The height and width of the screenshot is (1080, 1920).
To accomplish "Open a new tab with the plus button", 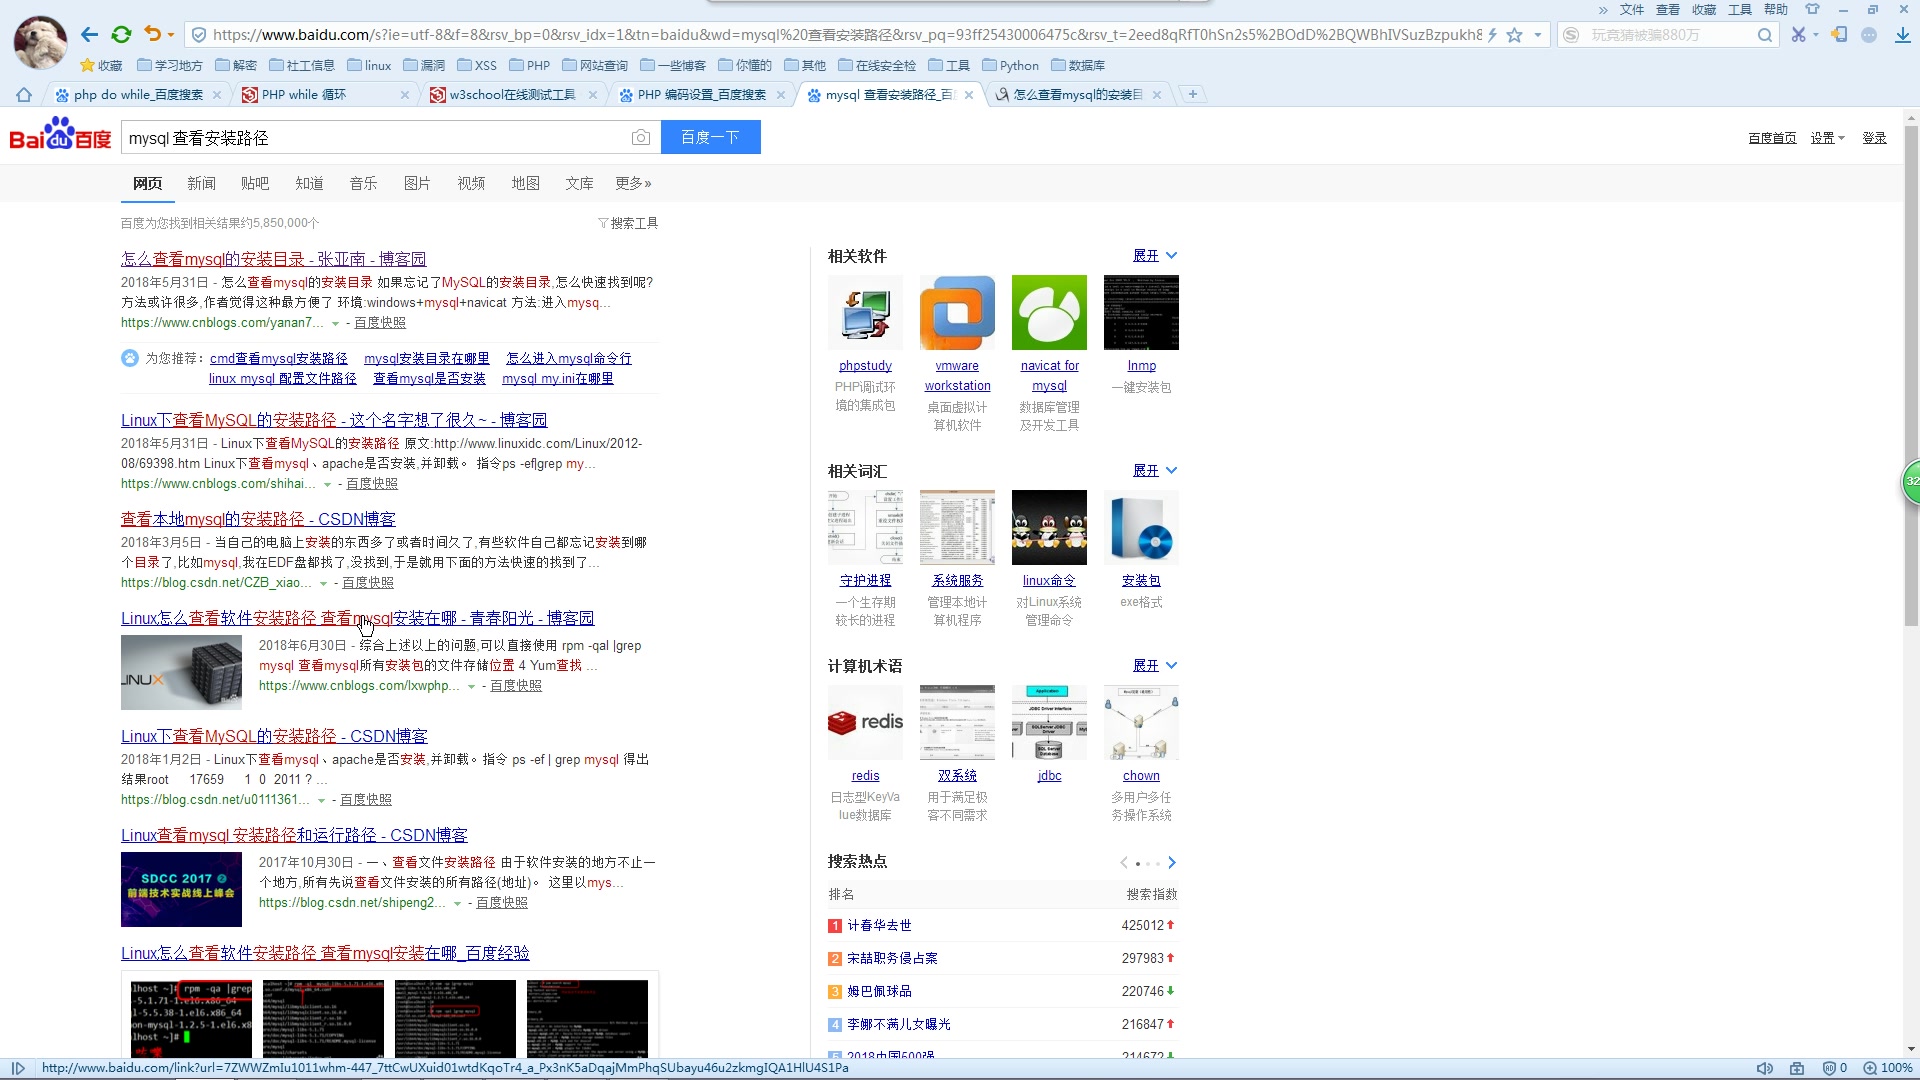I will [x=1192, y=94].
